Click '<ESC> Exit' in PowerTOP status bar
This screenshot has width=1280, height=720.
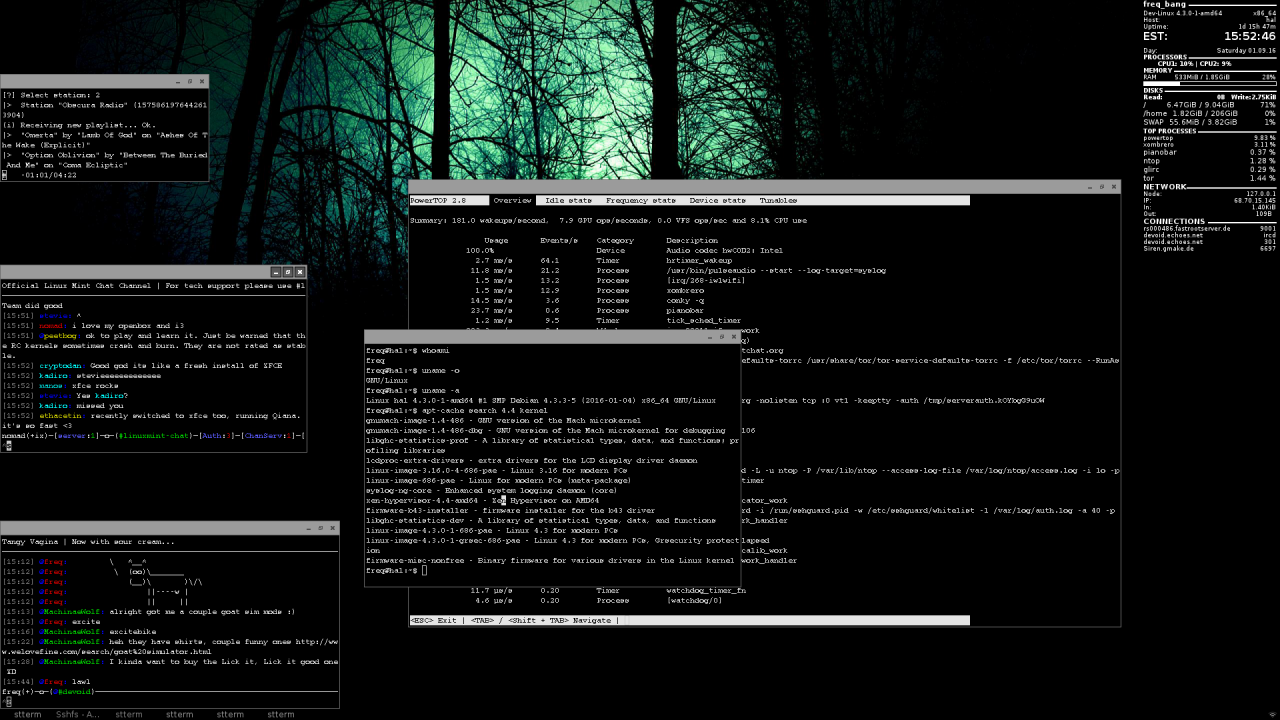pyautogui.click(x=433, y=621)
